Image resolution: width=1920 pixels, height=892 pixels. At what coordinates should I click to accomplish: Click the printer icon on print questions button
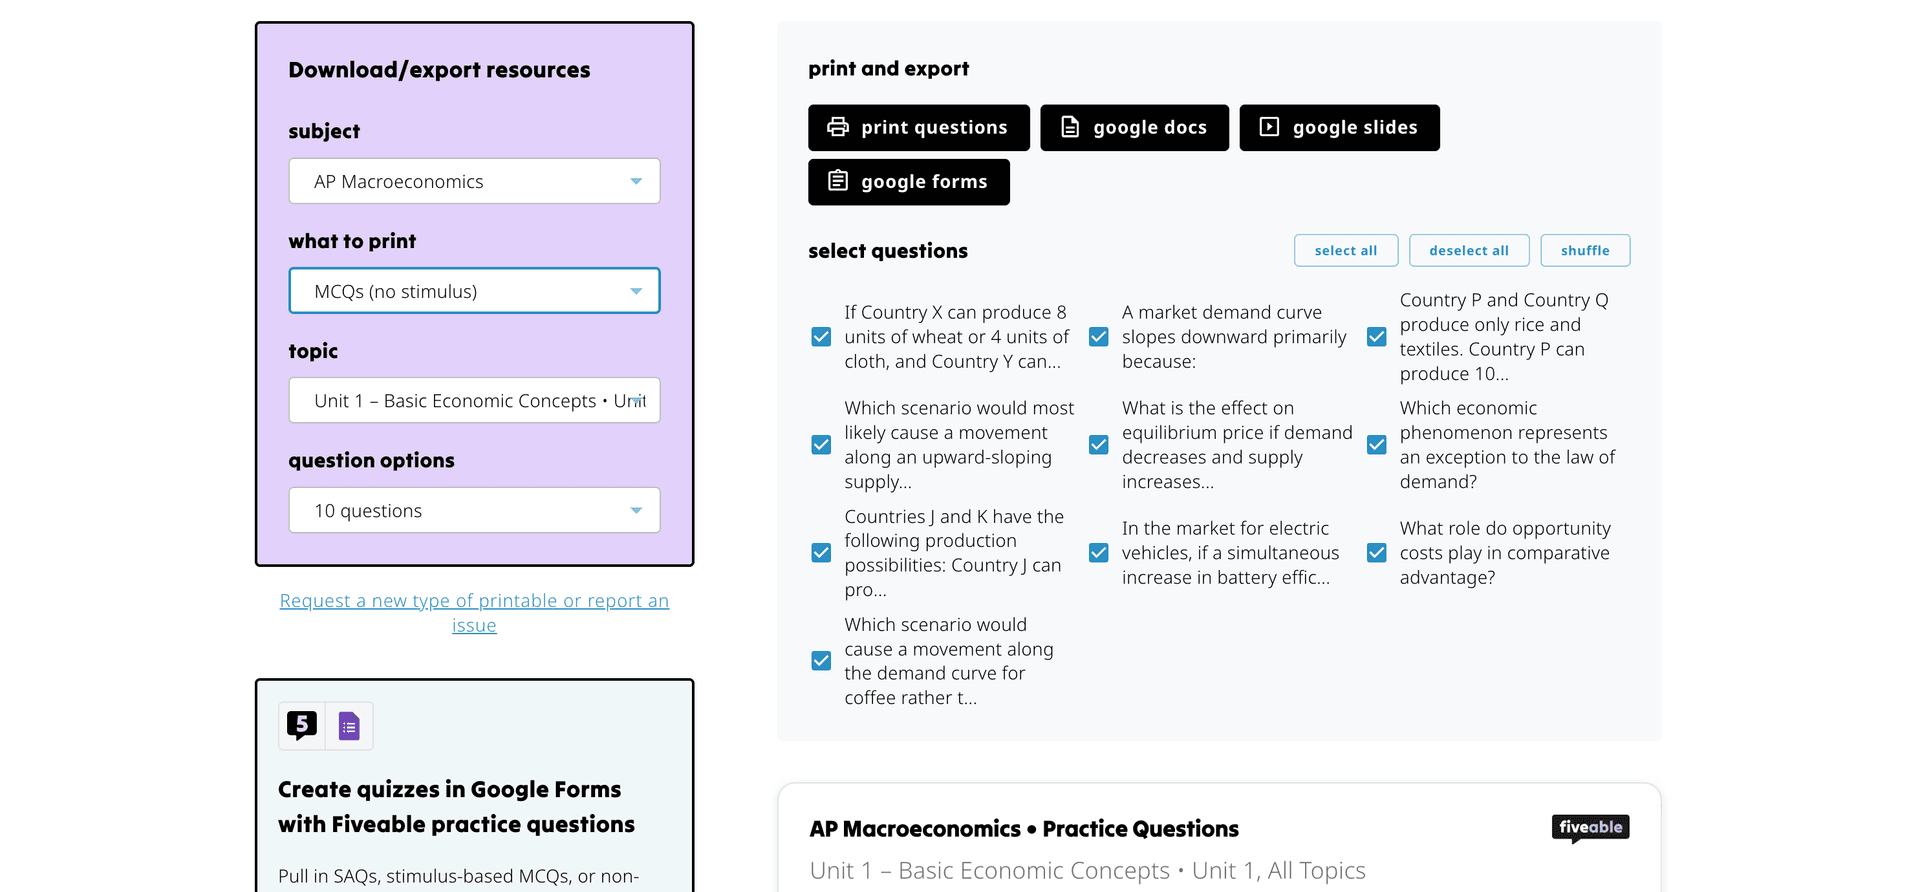(x=836, y=127)
